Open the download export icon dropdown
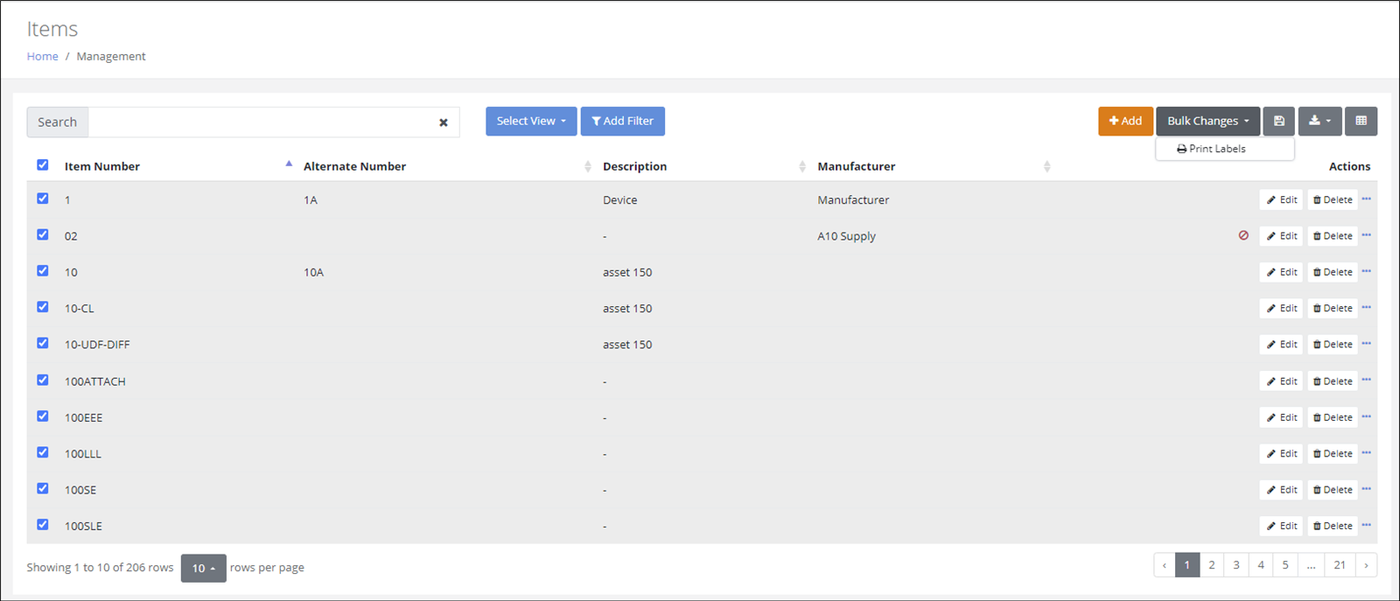 click(1320, 121)
